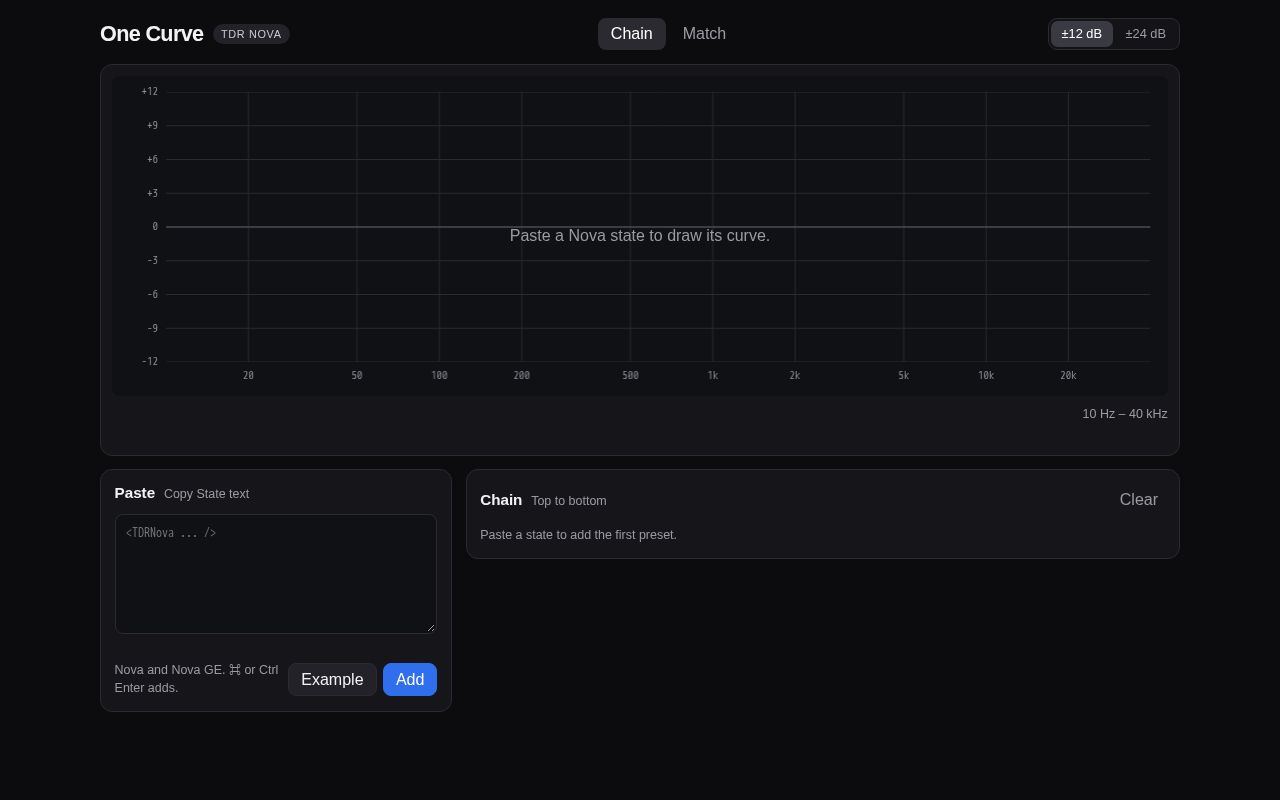Click the TDR NOVA badge
1280x800 pixels.
pyautogui.click(x=251, y=34)
